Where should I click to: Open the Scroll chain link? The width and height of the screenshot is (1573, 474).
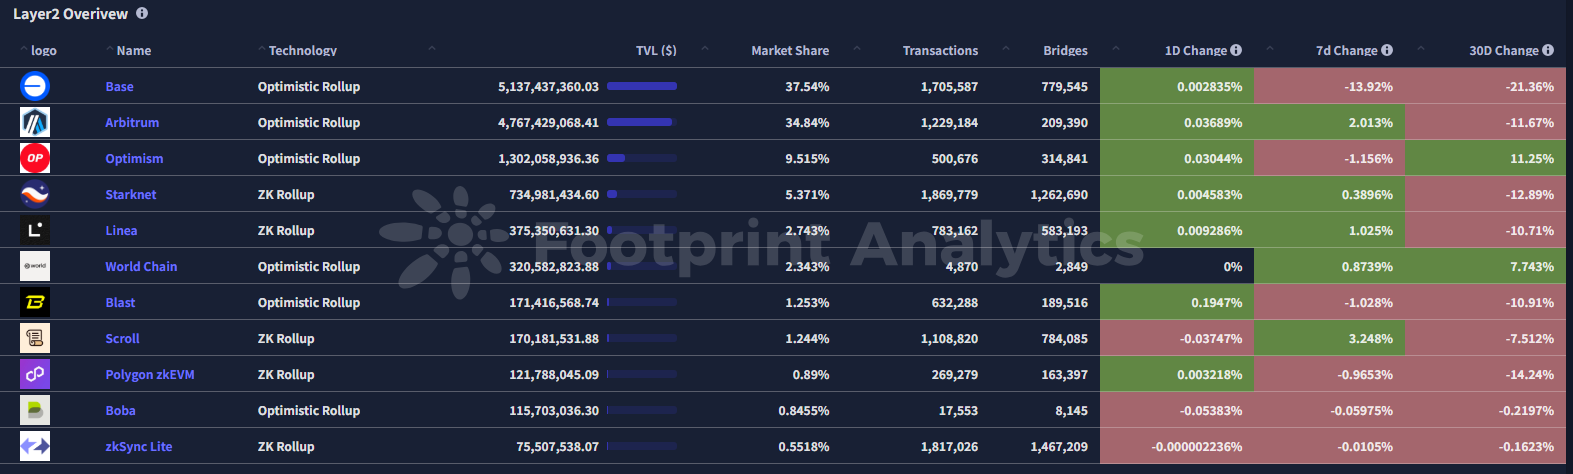[123, 338]
